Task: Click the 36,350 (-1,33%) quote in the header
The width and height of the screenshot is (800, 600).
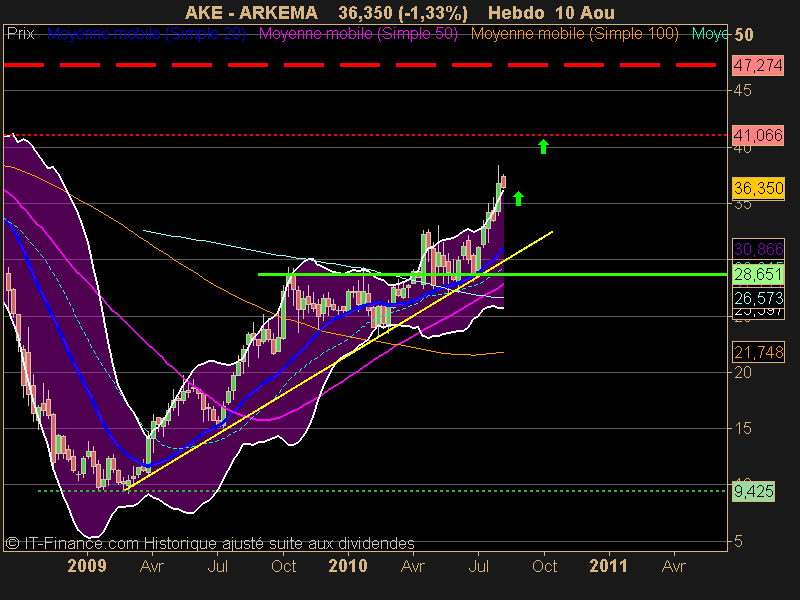Action: pyautogui.click(x=403, y=13)
